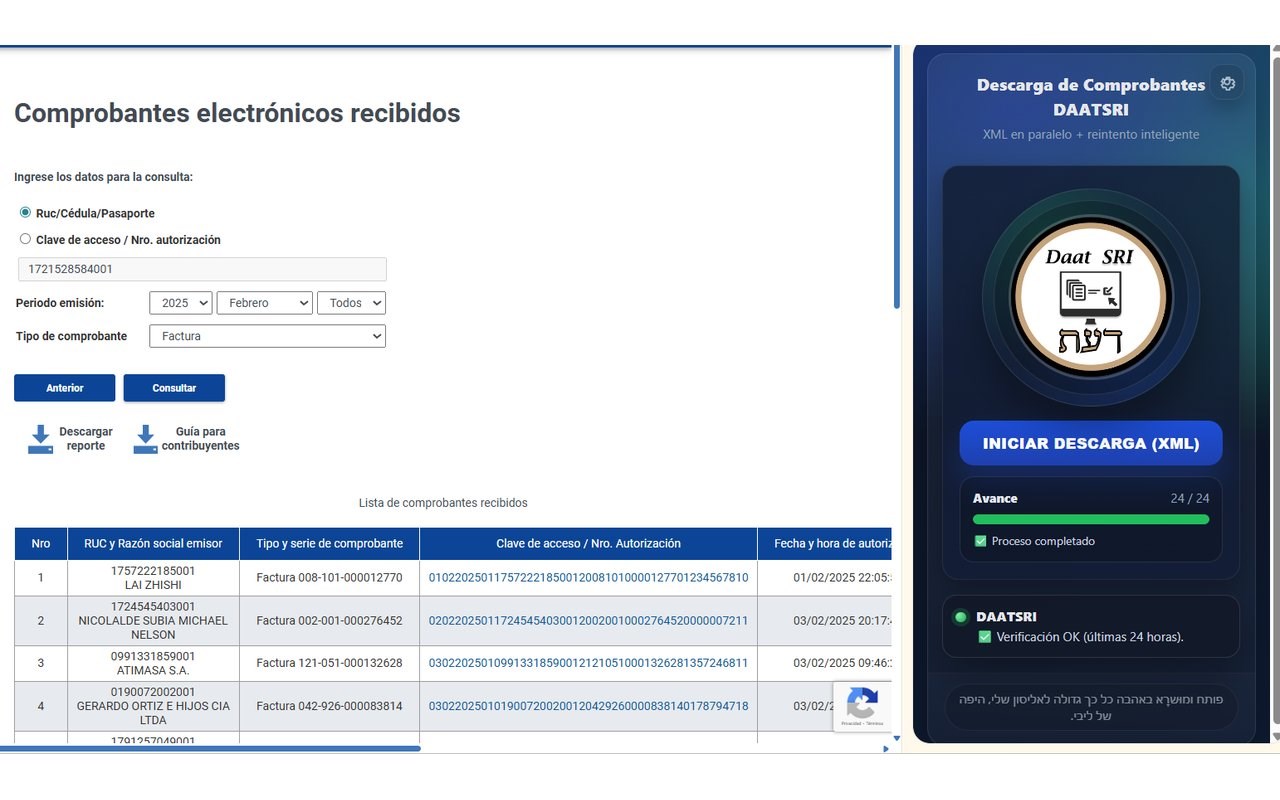Image resolution: width=1280 pixels, height=800 pixels.
Task: Click the Verificación OK green check icon
Action: coord(985,637)
